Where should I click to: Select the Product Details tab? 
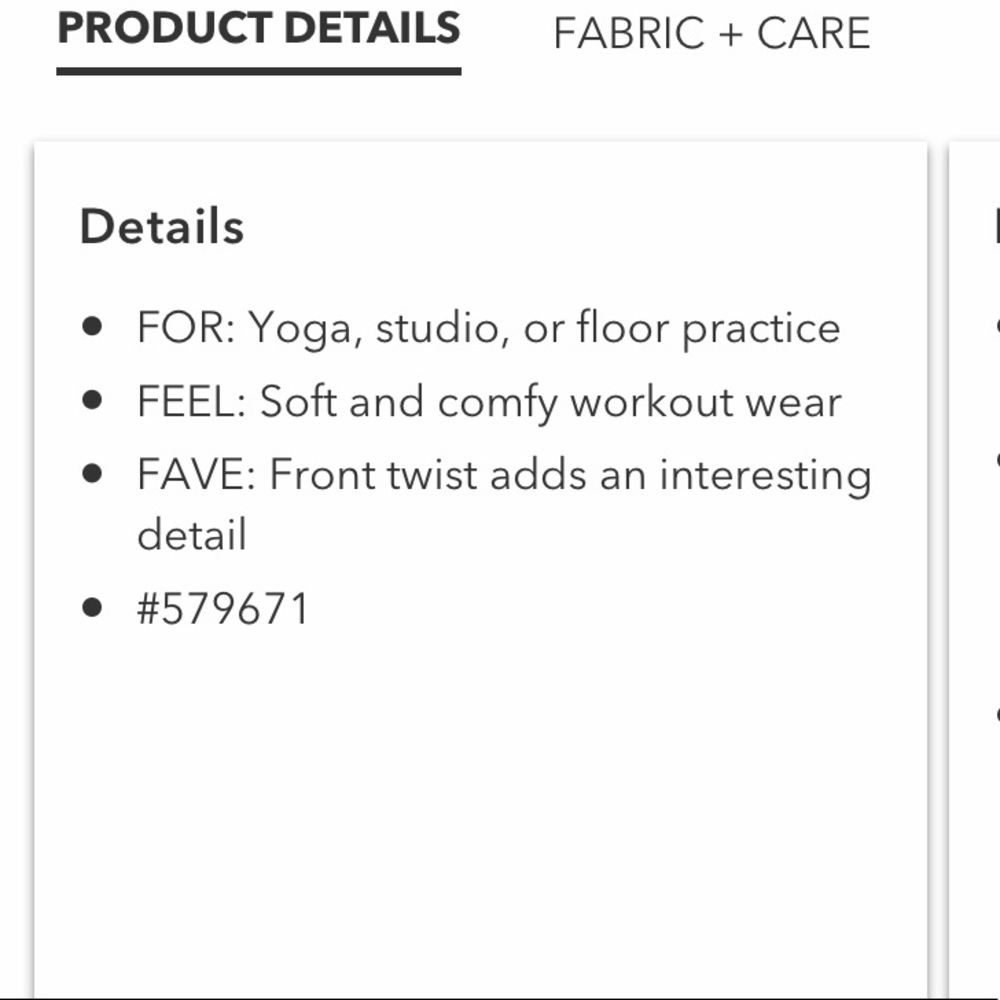coord(259,29)
